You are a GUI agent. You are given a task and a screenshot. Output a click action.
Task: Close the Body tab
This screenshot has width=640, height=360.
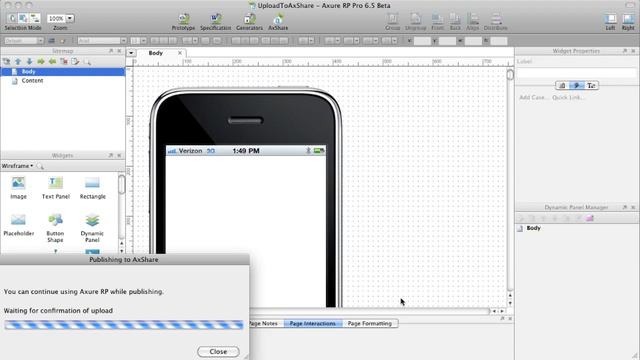pyautogui.click(x=180, y=53)
